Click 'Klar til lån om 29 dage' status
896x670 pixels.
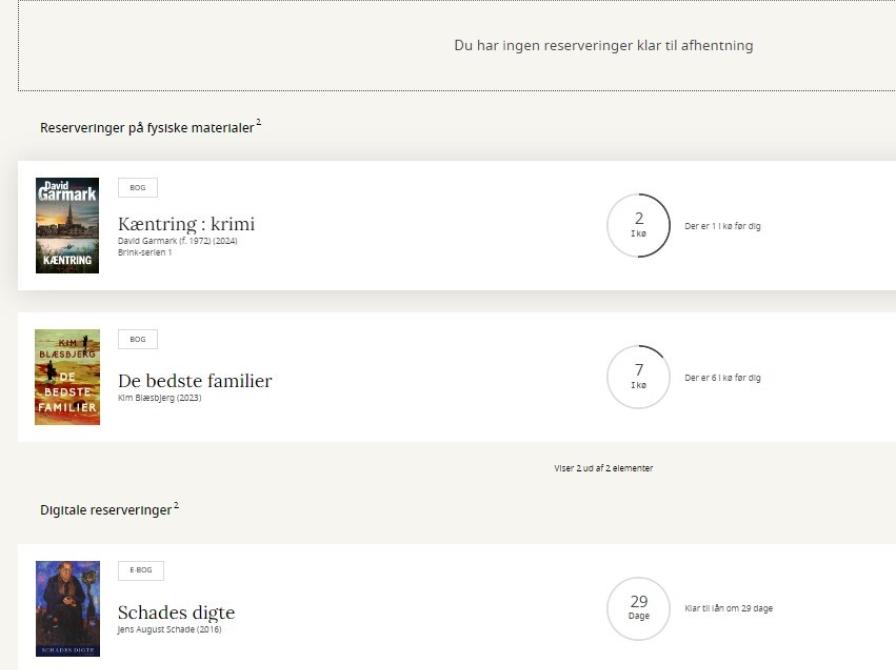point(728,609)
